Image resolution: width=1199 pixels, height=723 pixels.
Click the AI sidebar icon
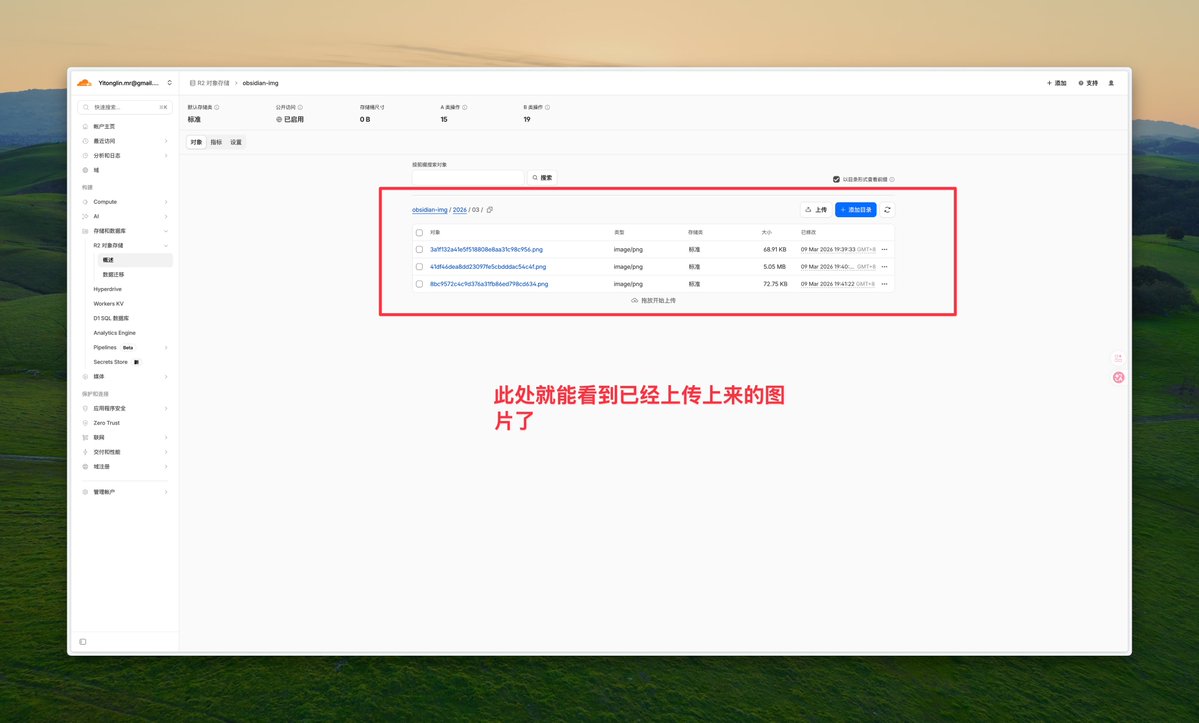click(85, 216)
